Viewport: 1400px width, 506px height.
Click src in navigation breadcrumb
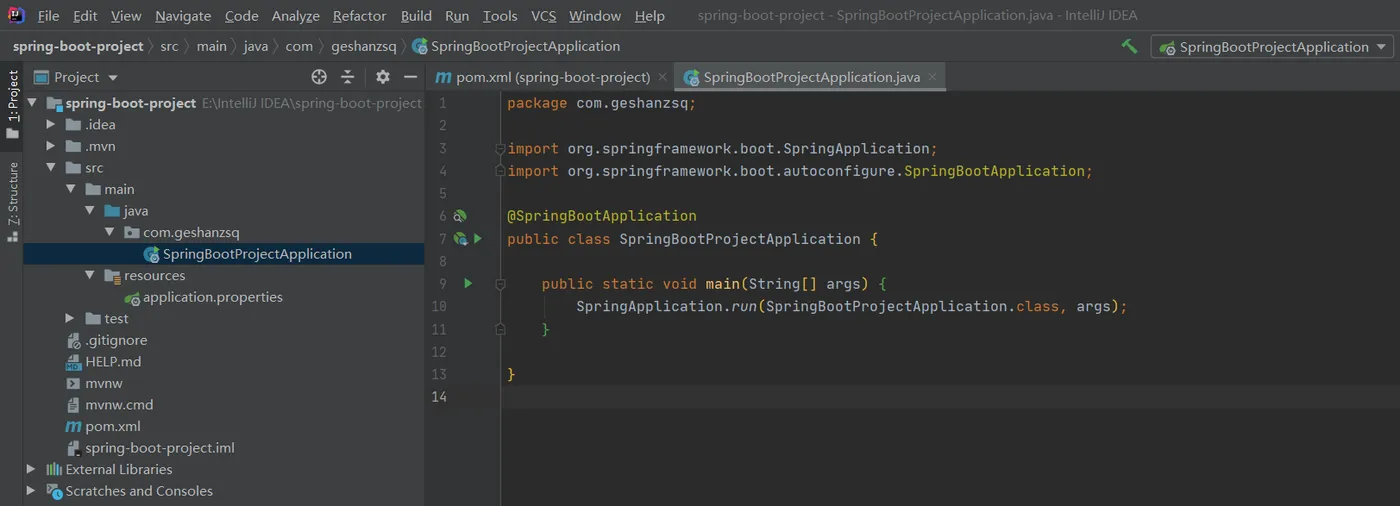coord(170,46)
